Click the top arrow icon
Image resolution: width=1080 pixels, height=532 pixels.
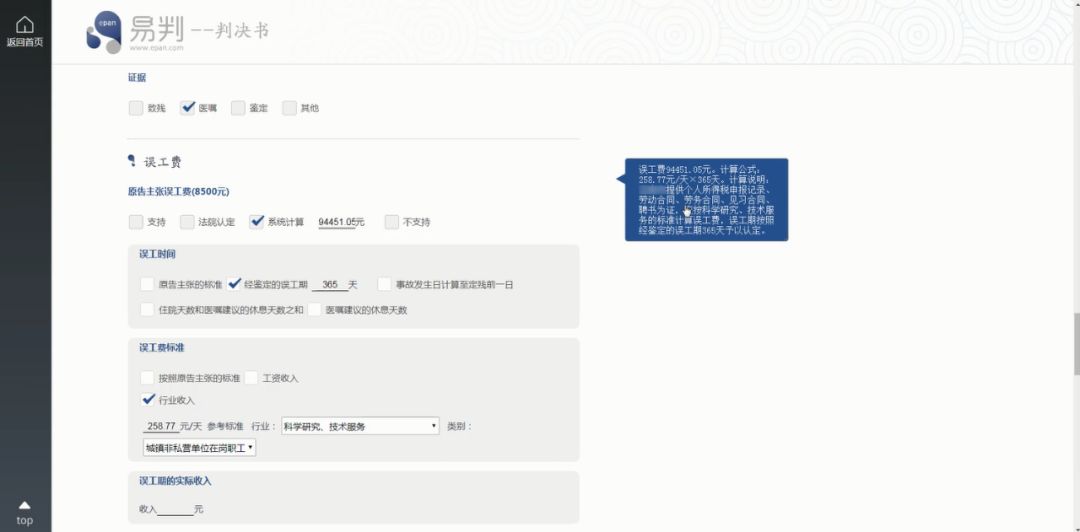25,505
